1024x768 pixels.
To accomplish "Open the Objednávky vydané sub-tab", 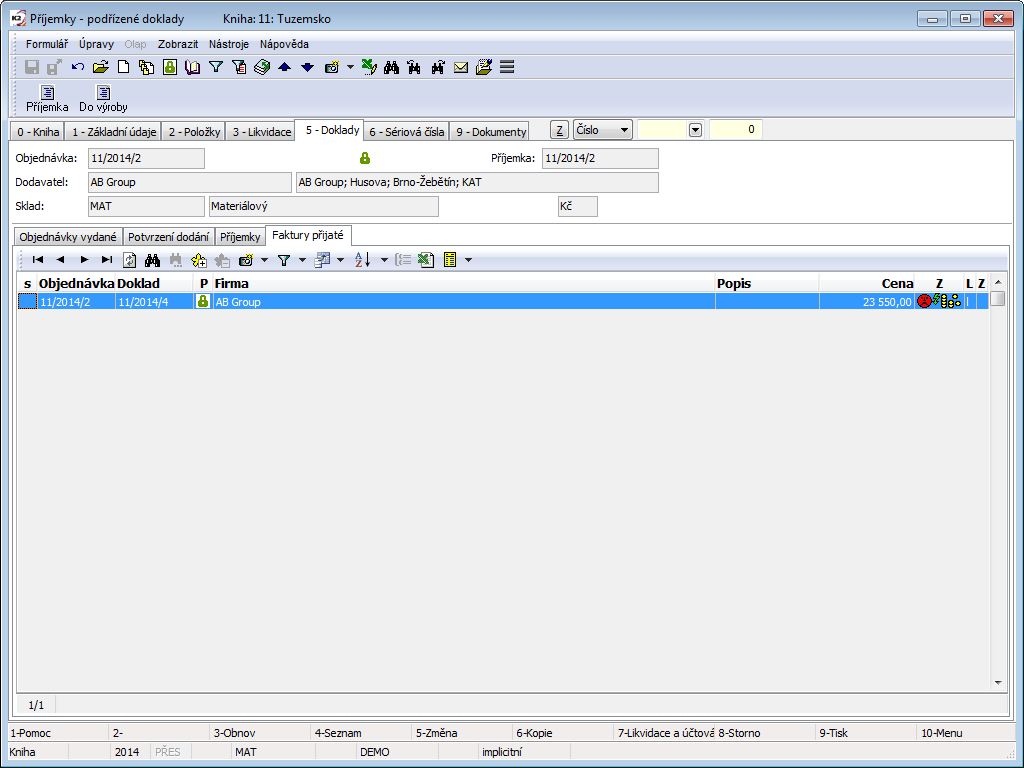I will pos(69,237).
